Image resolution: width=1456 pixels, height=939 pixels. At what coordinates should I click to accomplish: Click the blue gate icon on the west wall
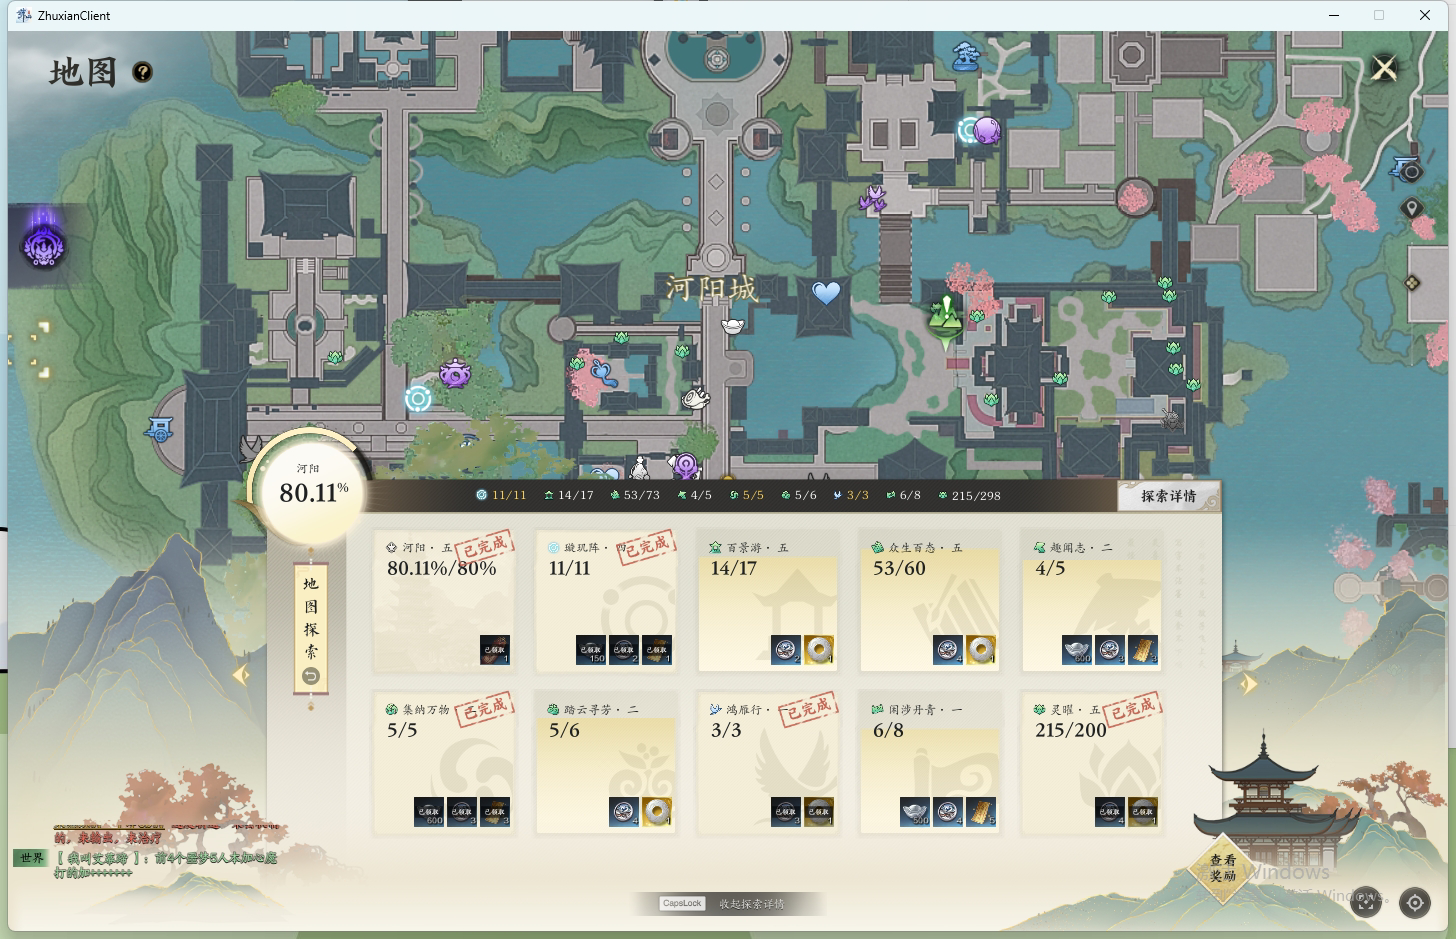160,431
